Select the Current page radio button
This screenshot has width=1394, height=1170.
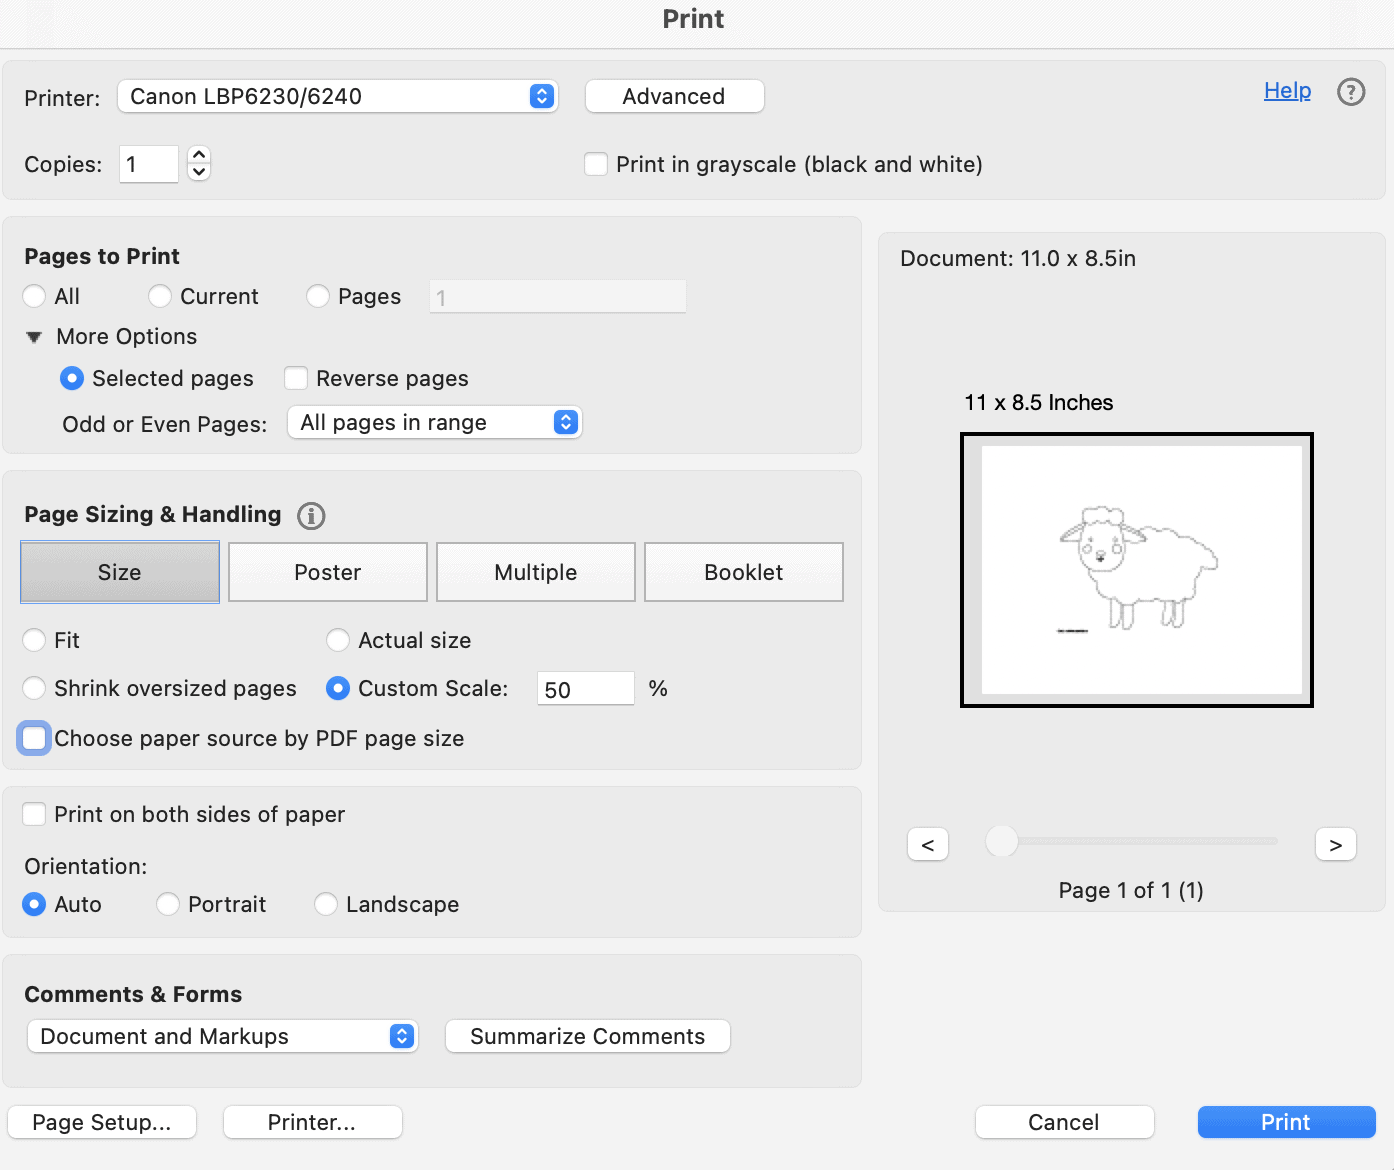[x=160, y=296]
